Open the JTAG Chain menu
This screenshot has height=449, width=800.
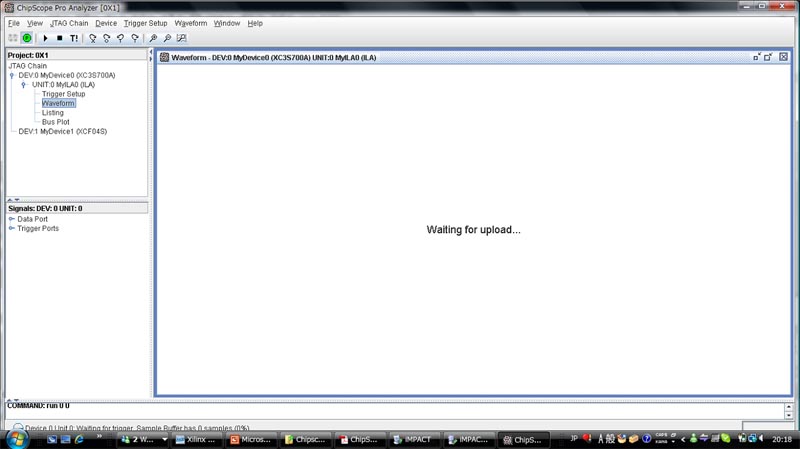coord(69,23)
